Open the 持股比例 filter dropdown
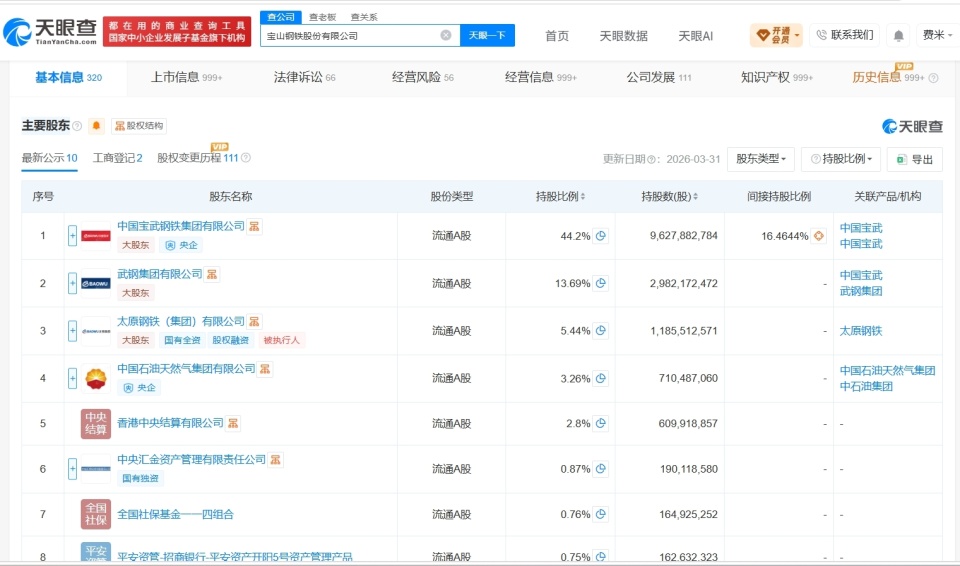This screenshot has width=960, height=566. pos(841,159)
